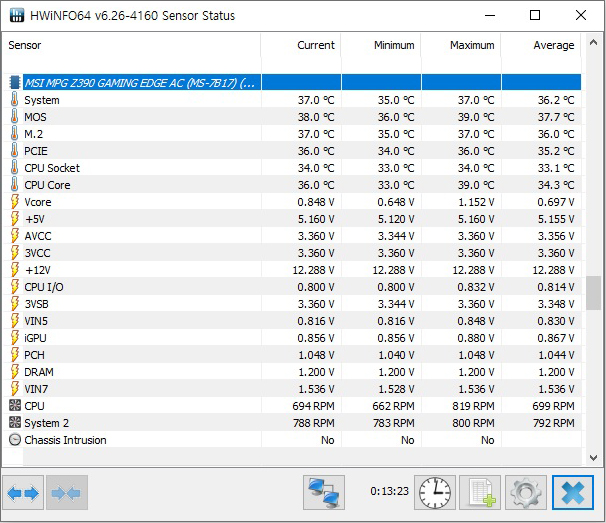Viewport: 606px width, 523px height.
Task: Click +12V current value 12.288 V
Action: (x=313, y=270)
